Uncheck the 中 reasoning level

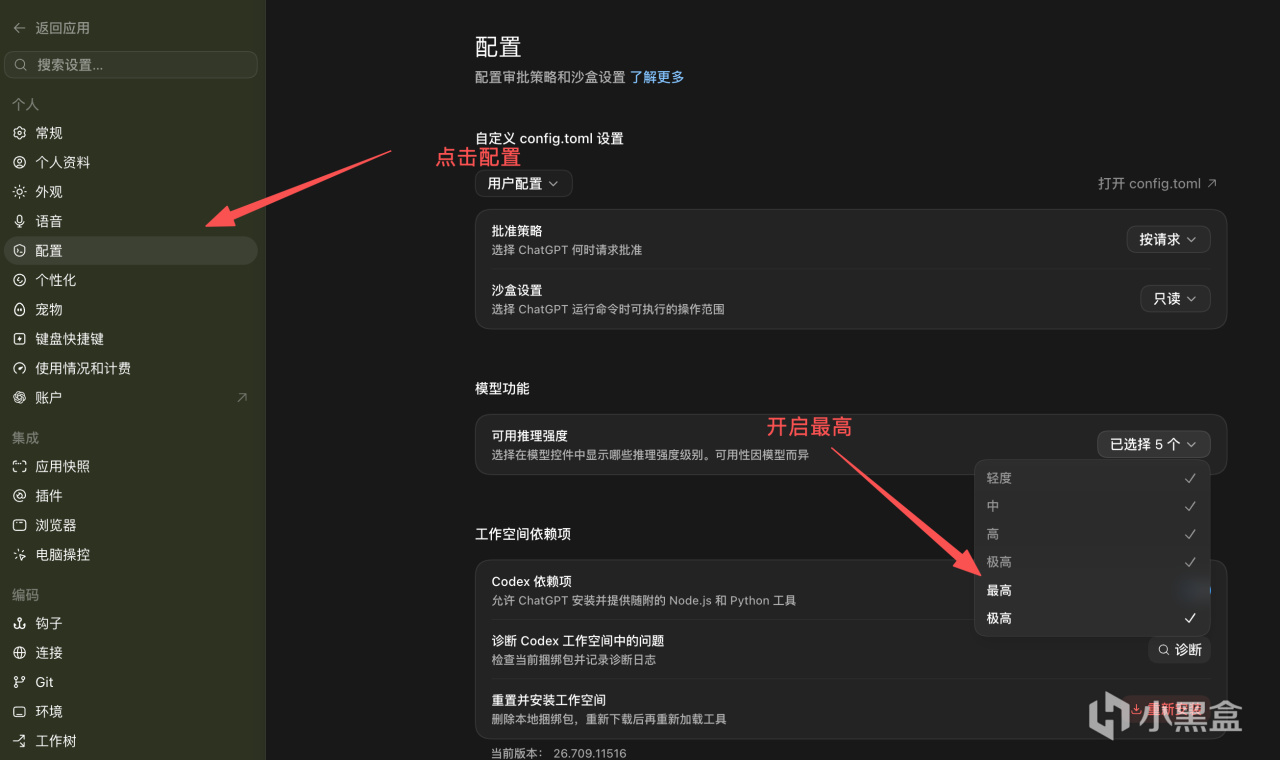[1092, 506]
